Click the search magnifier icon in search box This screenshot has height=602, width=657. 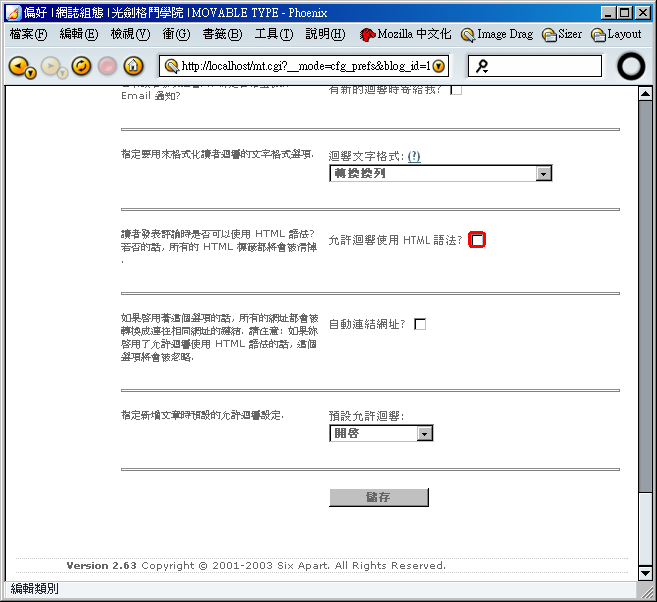[482, 66]
